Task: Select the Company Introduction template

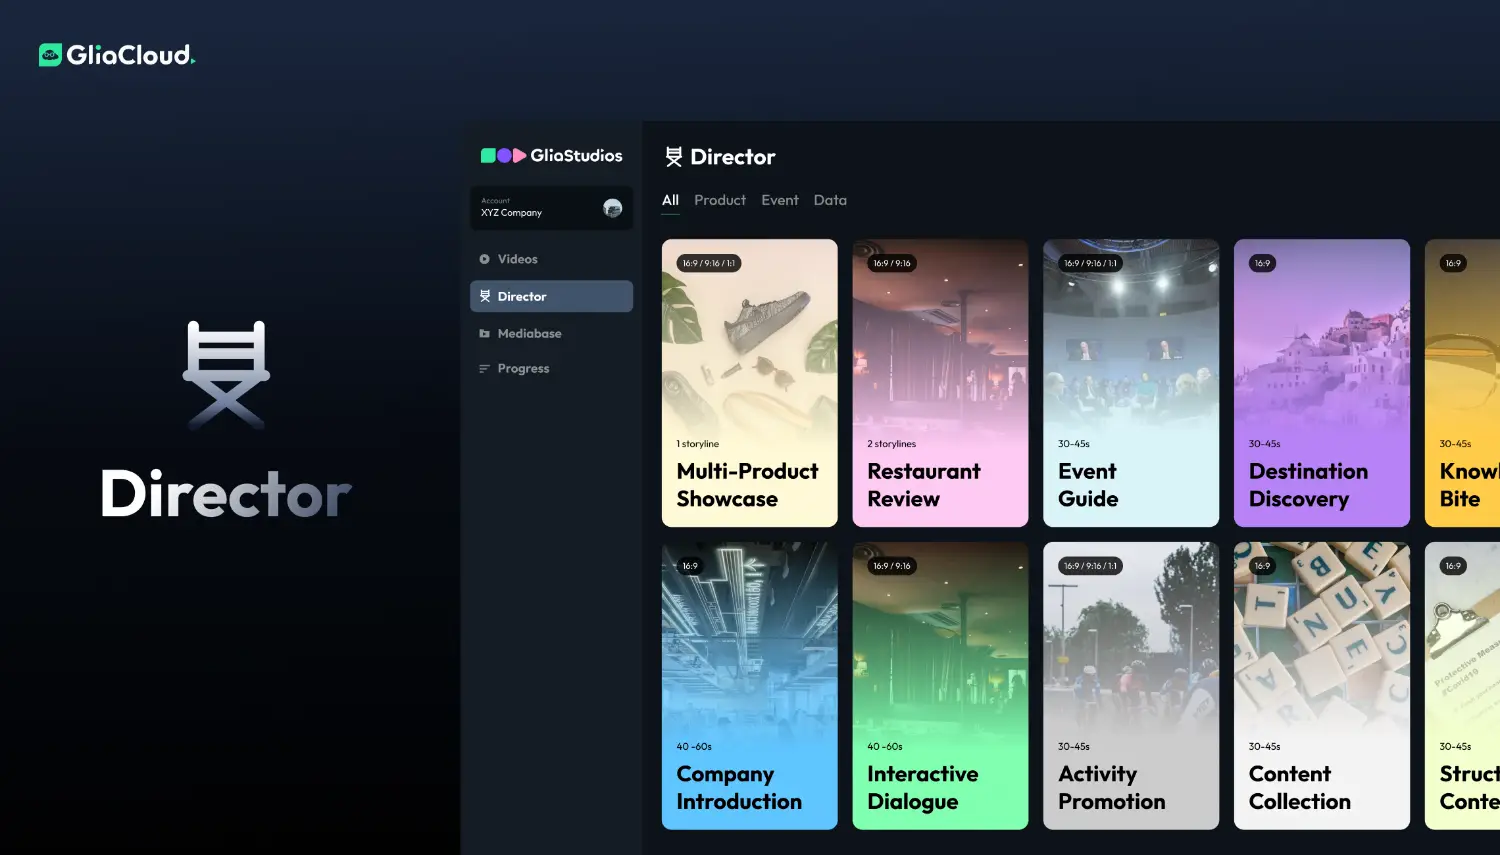Action: pos(749,686)
